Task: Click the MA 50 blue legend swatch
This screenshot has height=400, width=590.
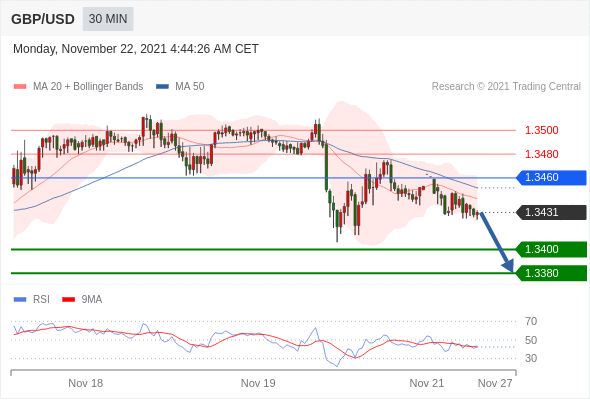Action: coord(162,87)
